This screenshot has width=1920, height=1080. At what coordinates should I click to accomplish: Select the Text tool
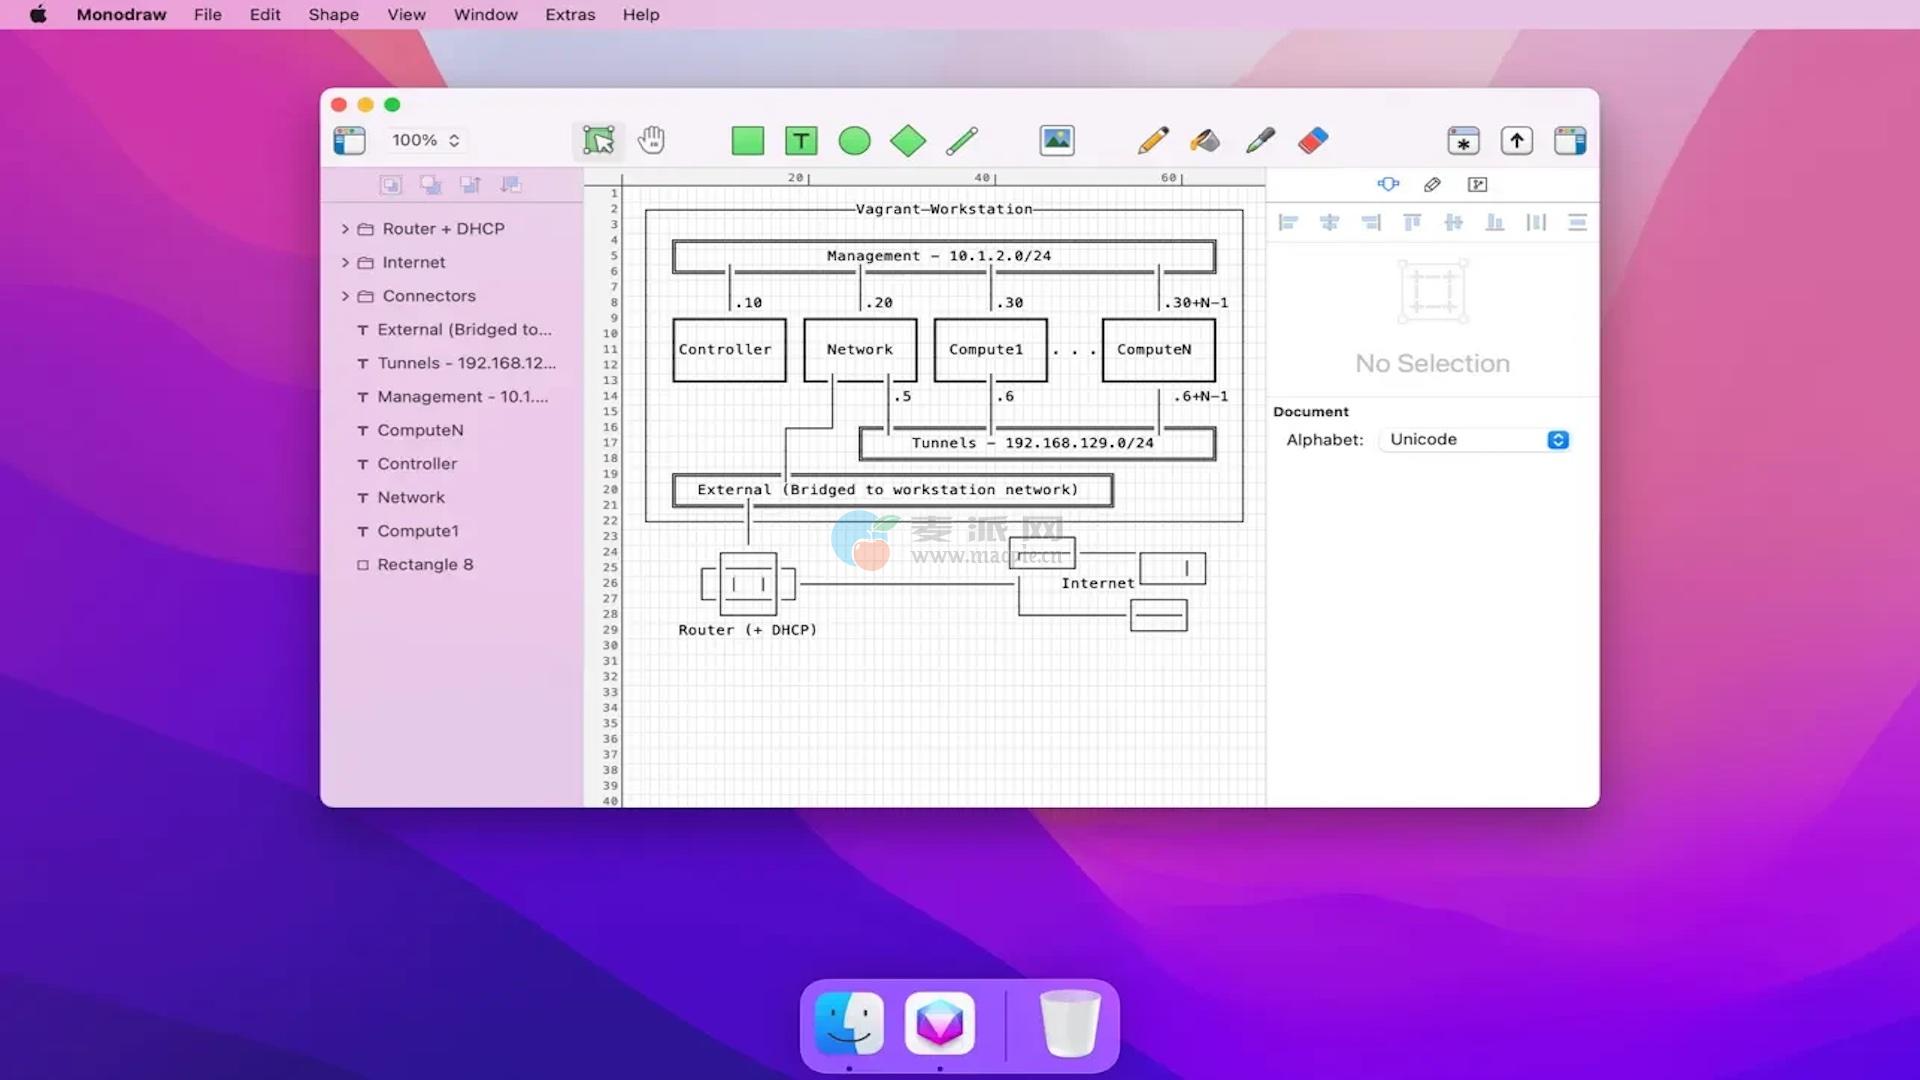tap(801, 141)
